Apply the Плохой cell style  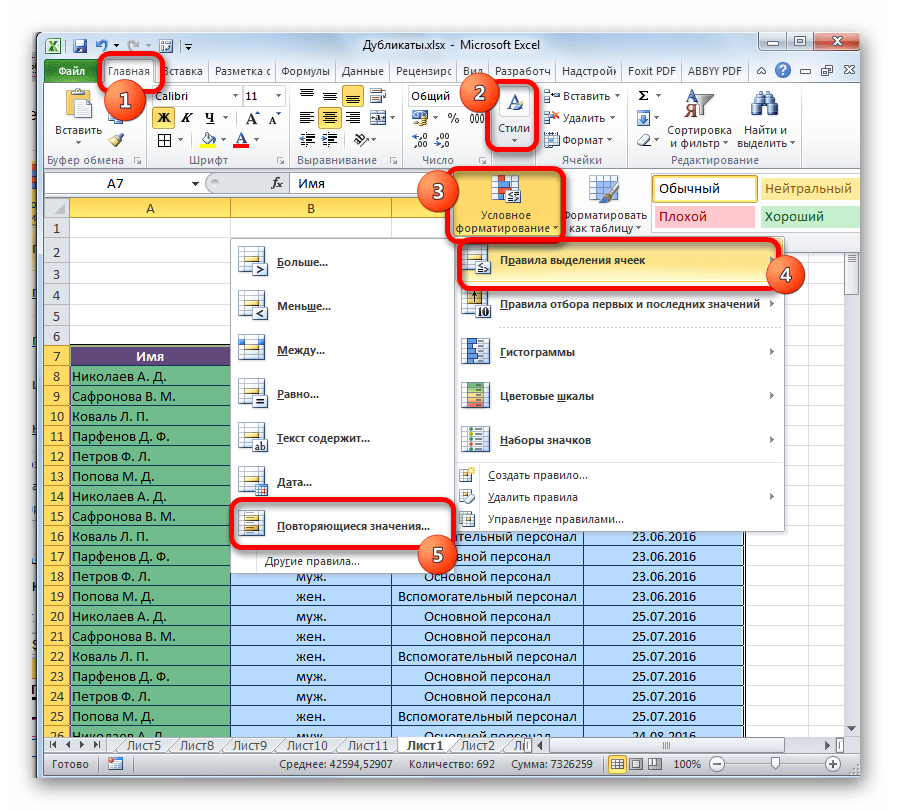(704, 217)
